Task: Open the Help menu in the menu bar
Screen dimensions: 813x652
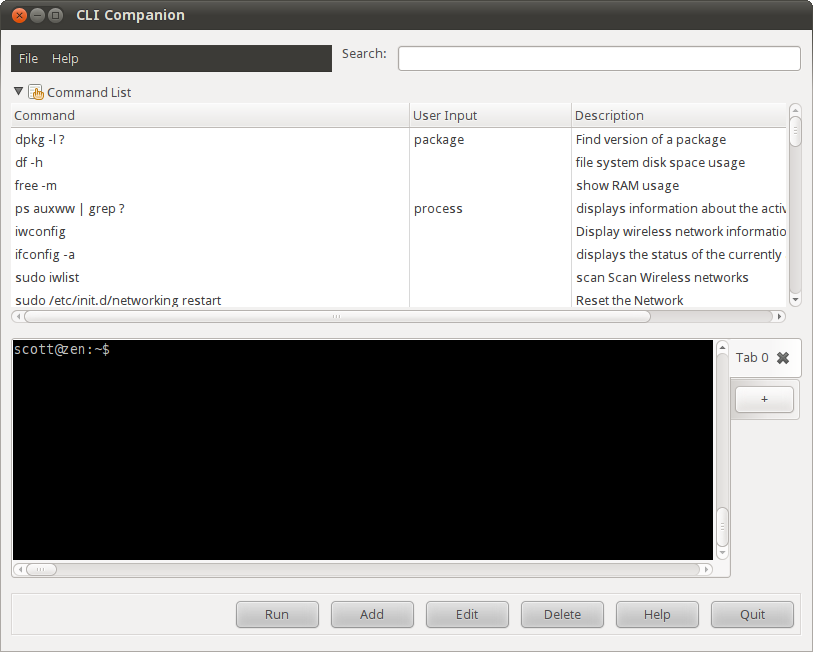Action: point(65,58)
